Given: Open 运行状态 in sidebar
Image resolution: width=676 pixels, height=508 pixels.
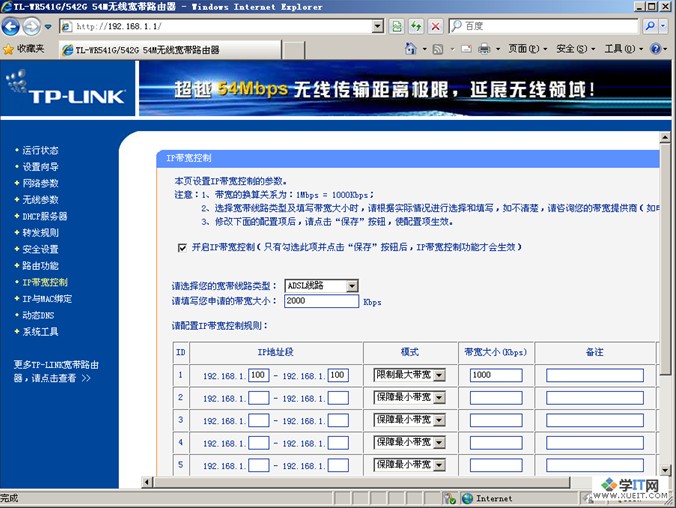Looking at the screenshot, I should [x=40, y=151].
